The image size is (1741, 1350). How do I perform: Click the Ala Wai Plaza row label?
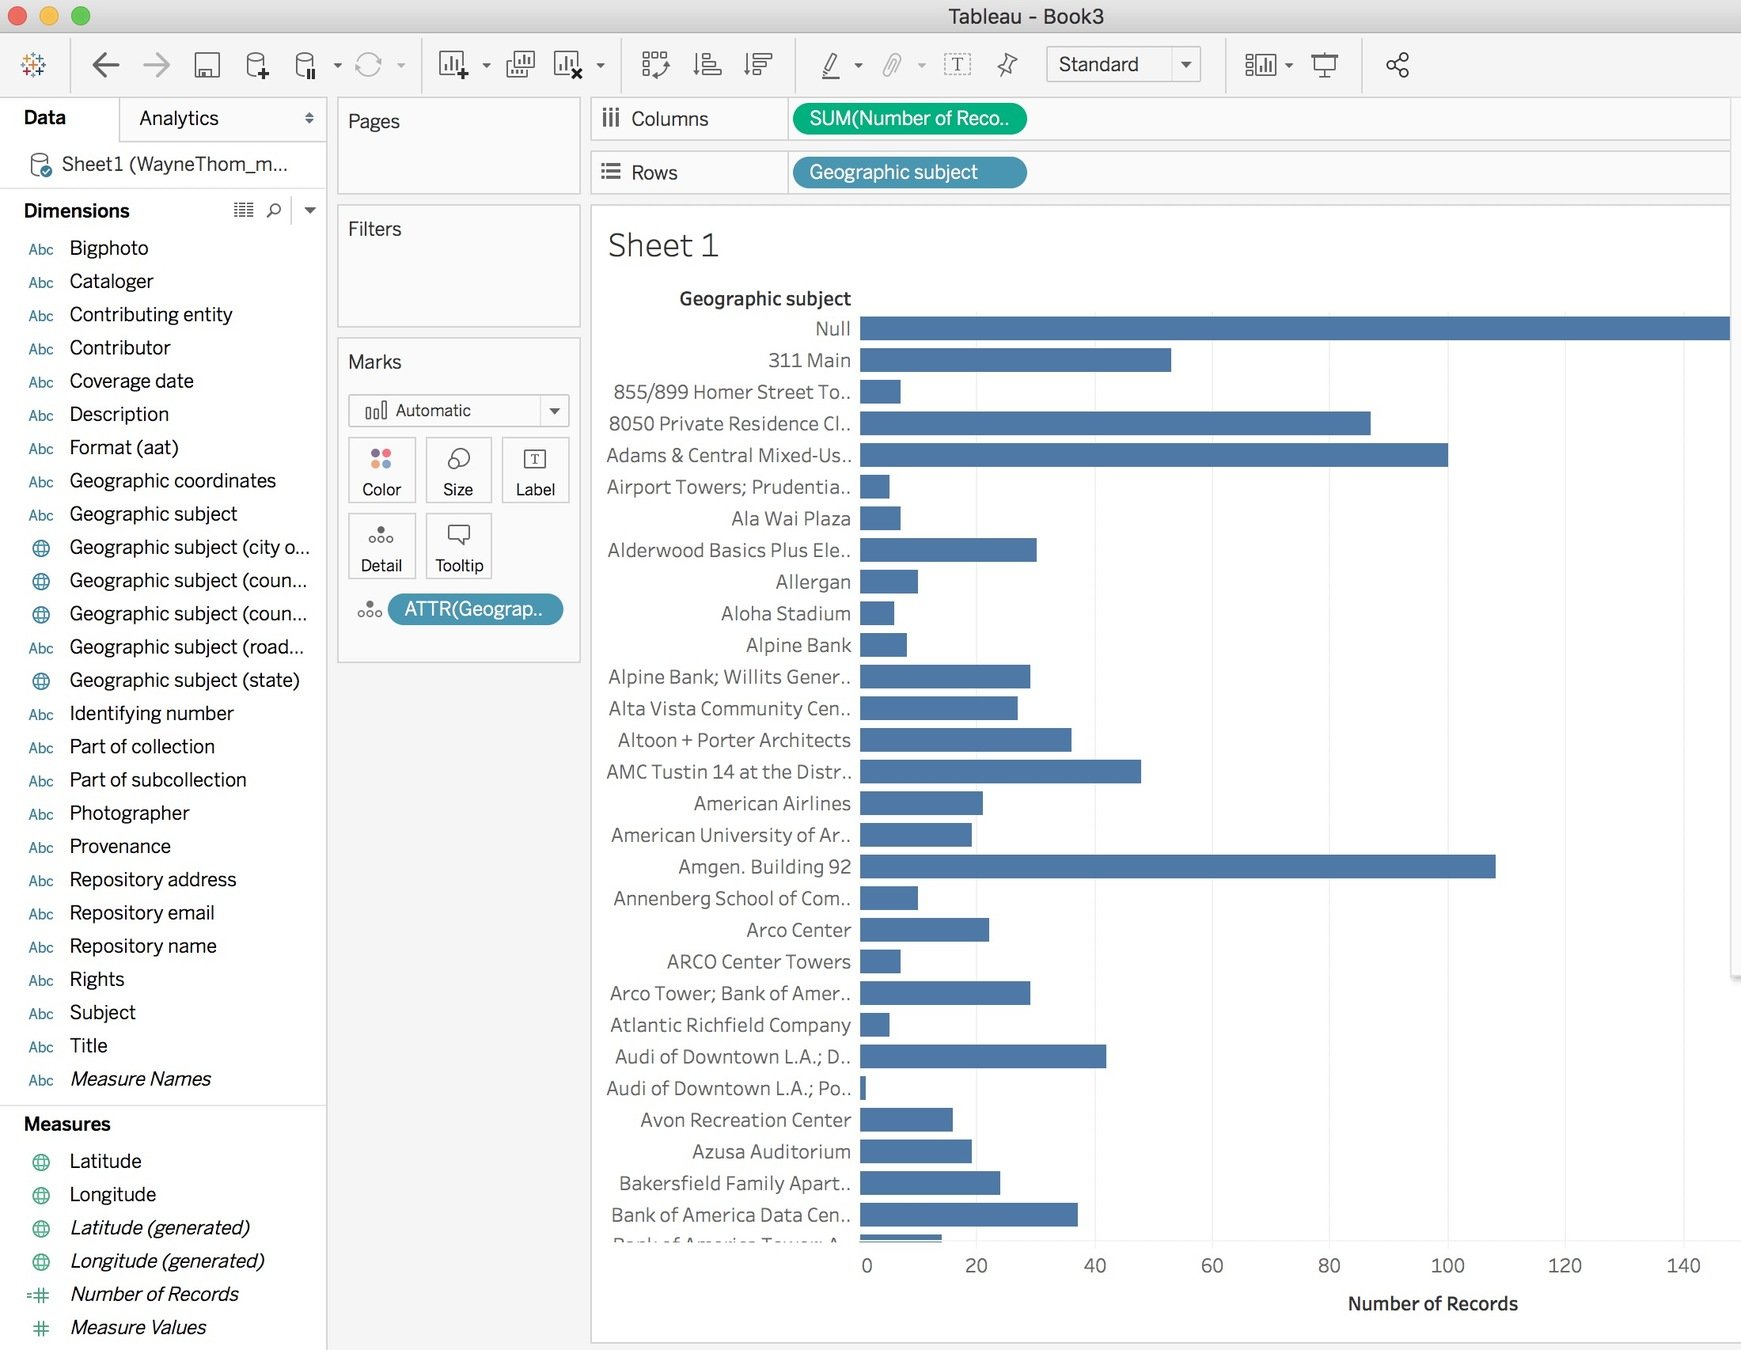coord(791,518)
